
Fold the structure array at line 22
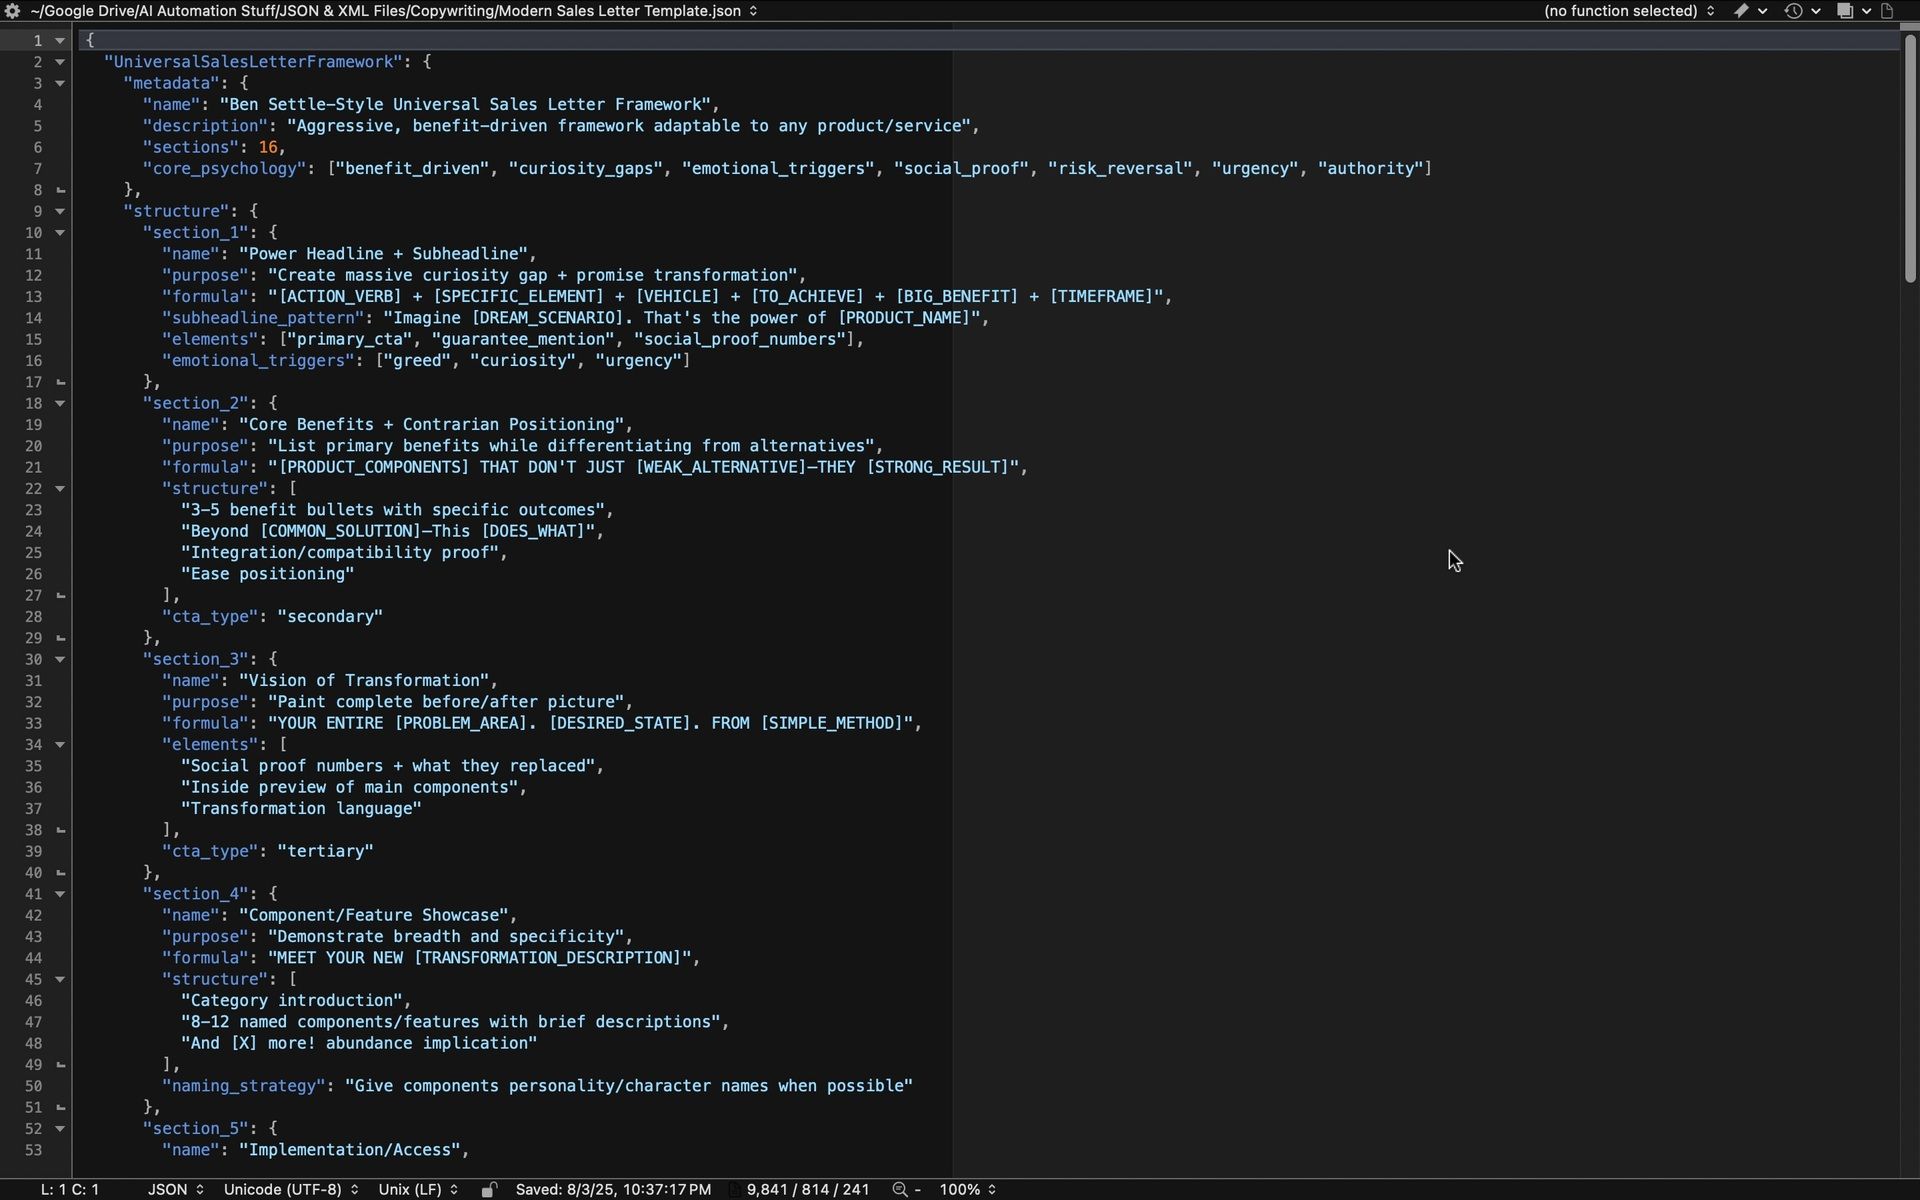(x=60, y=489)
